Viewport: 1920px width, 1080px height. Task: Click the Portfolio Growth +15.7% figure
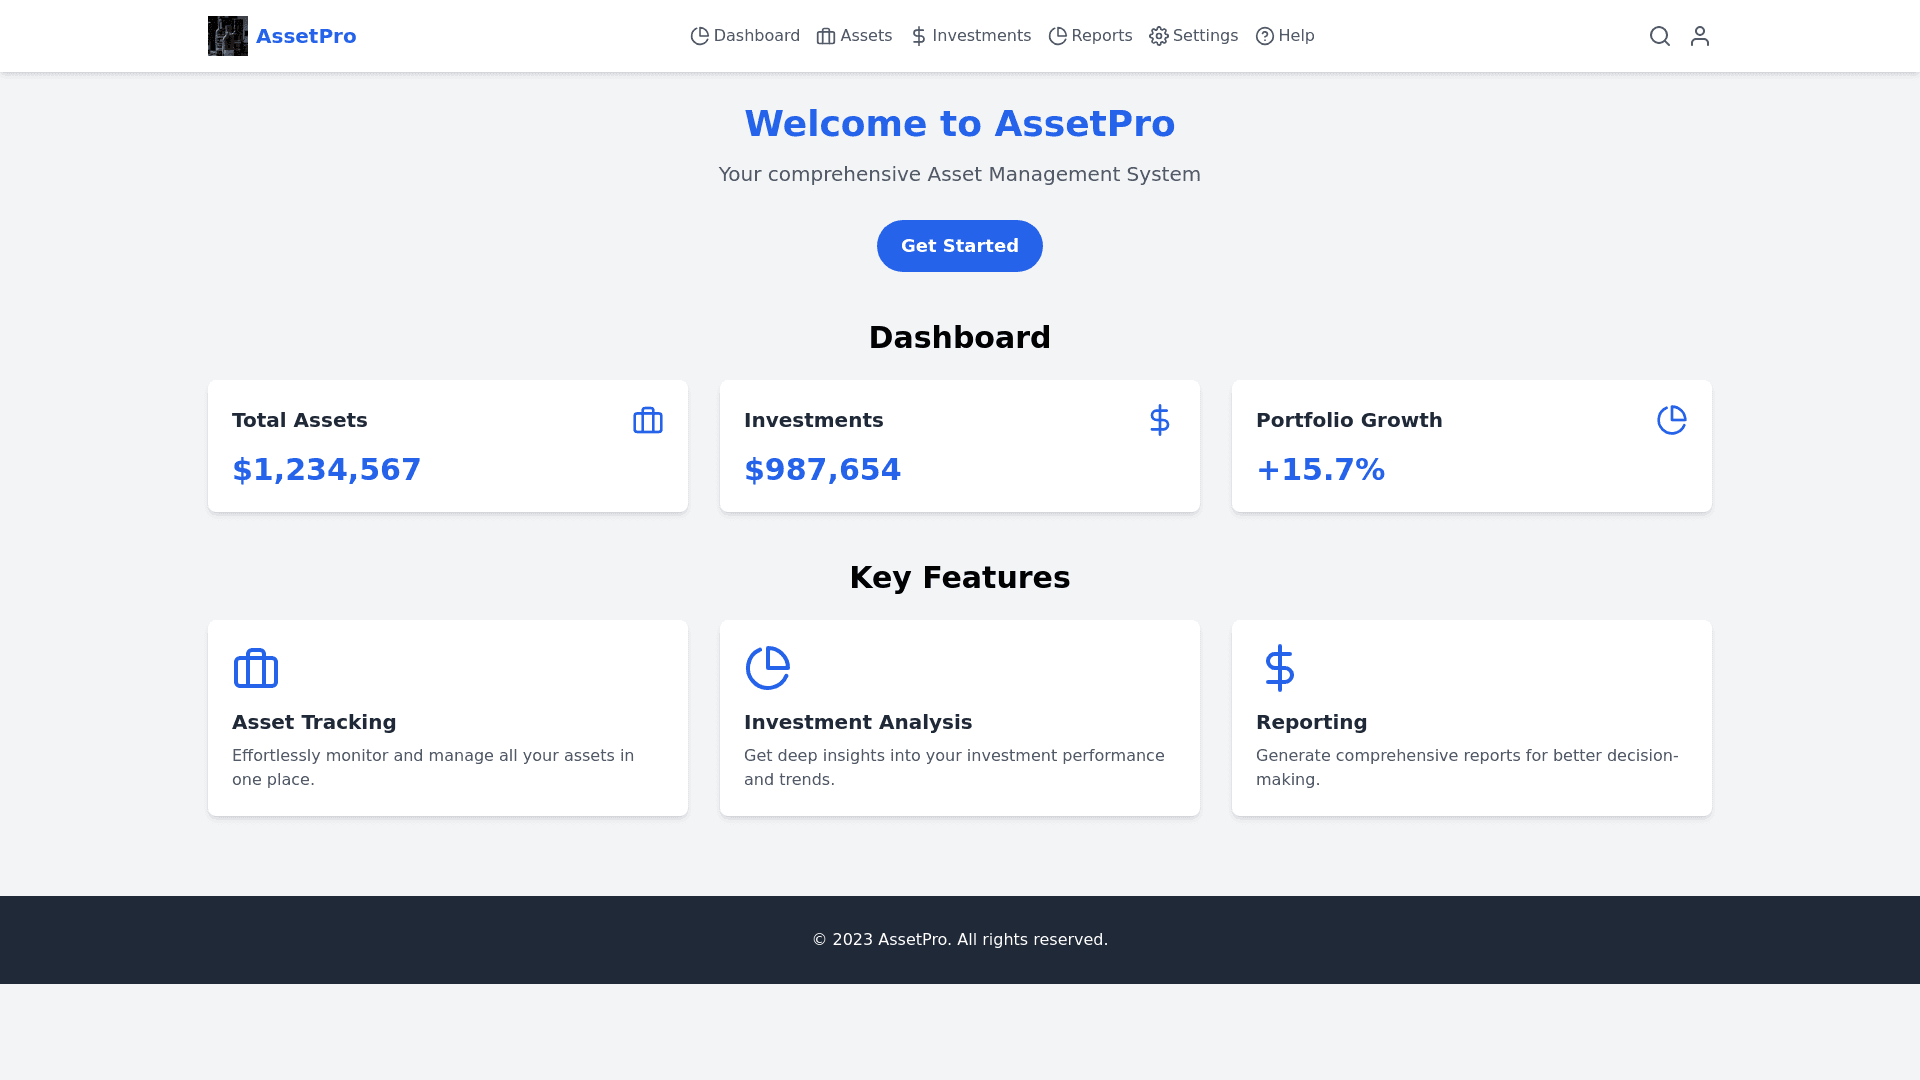1320,469
